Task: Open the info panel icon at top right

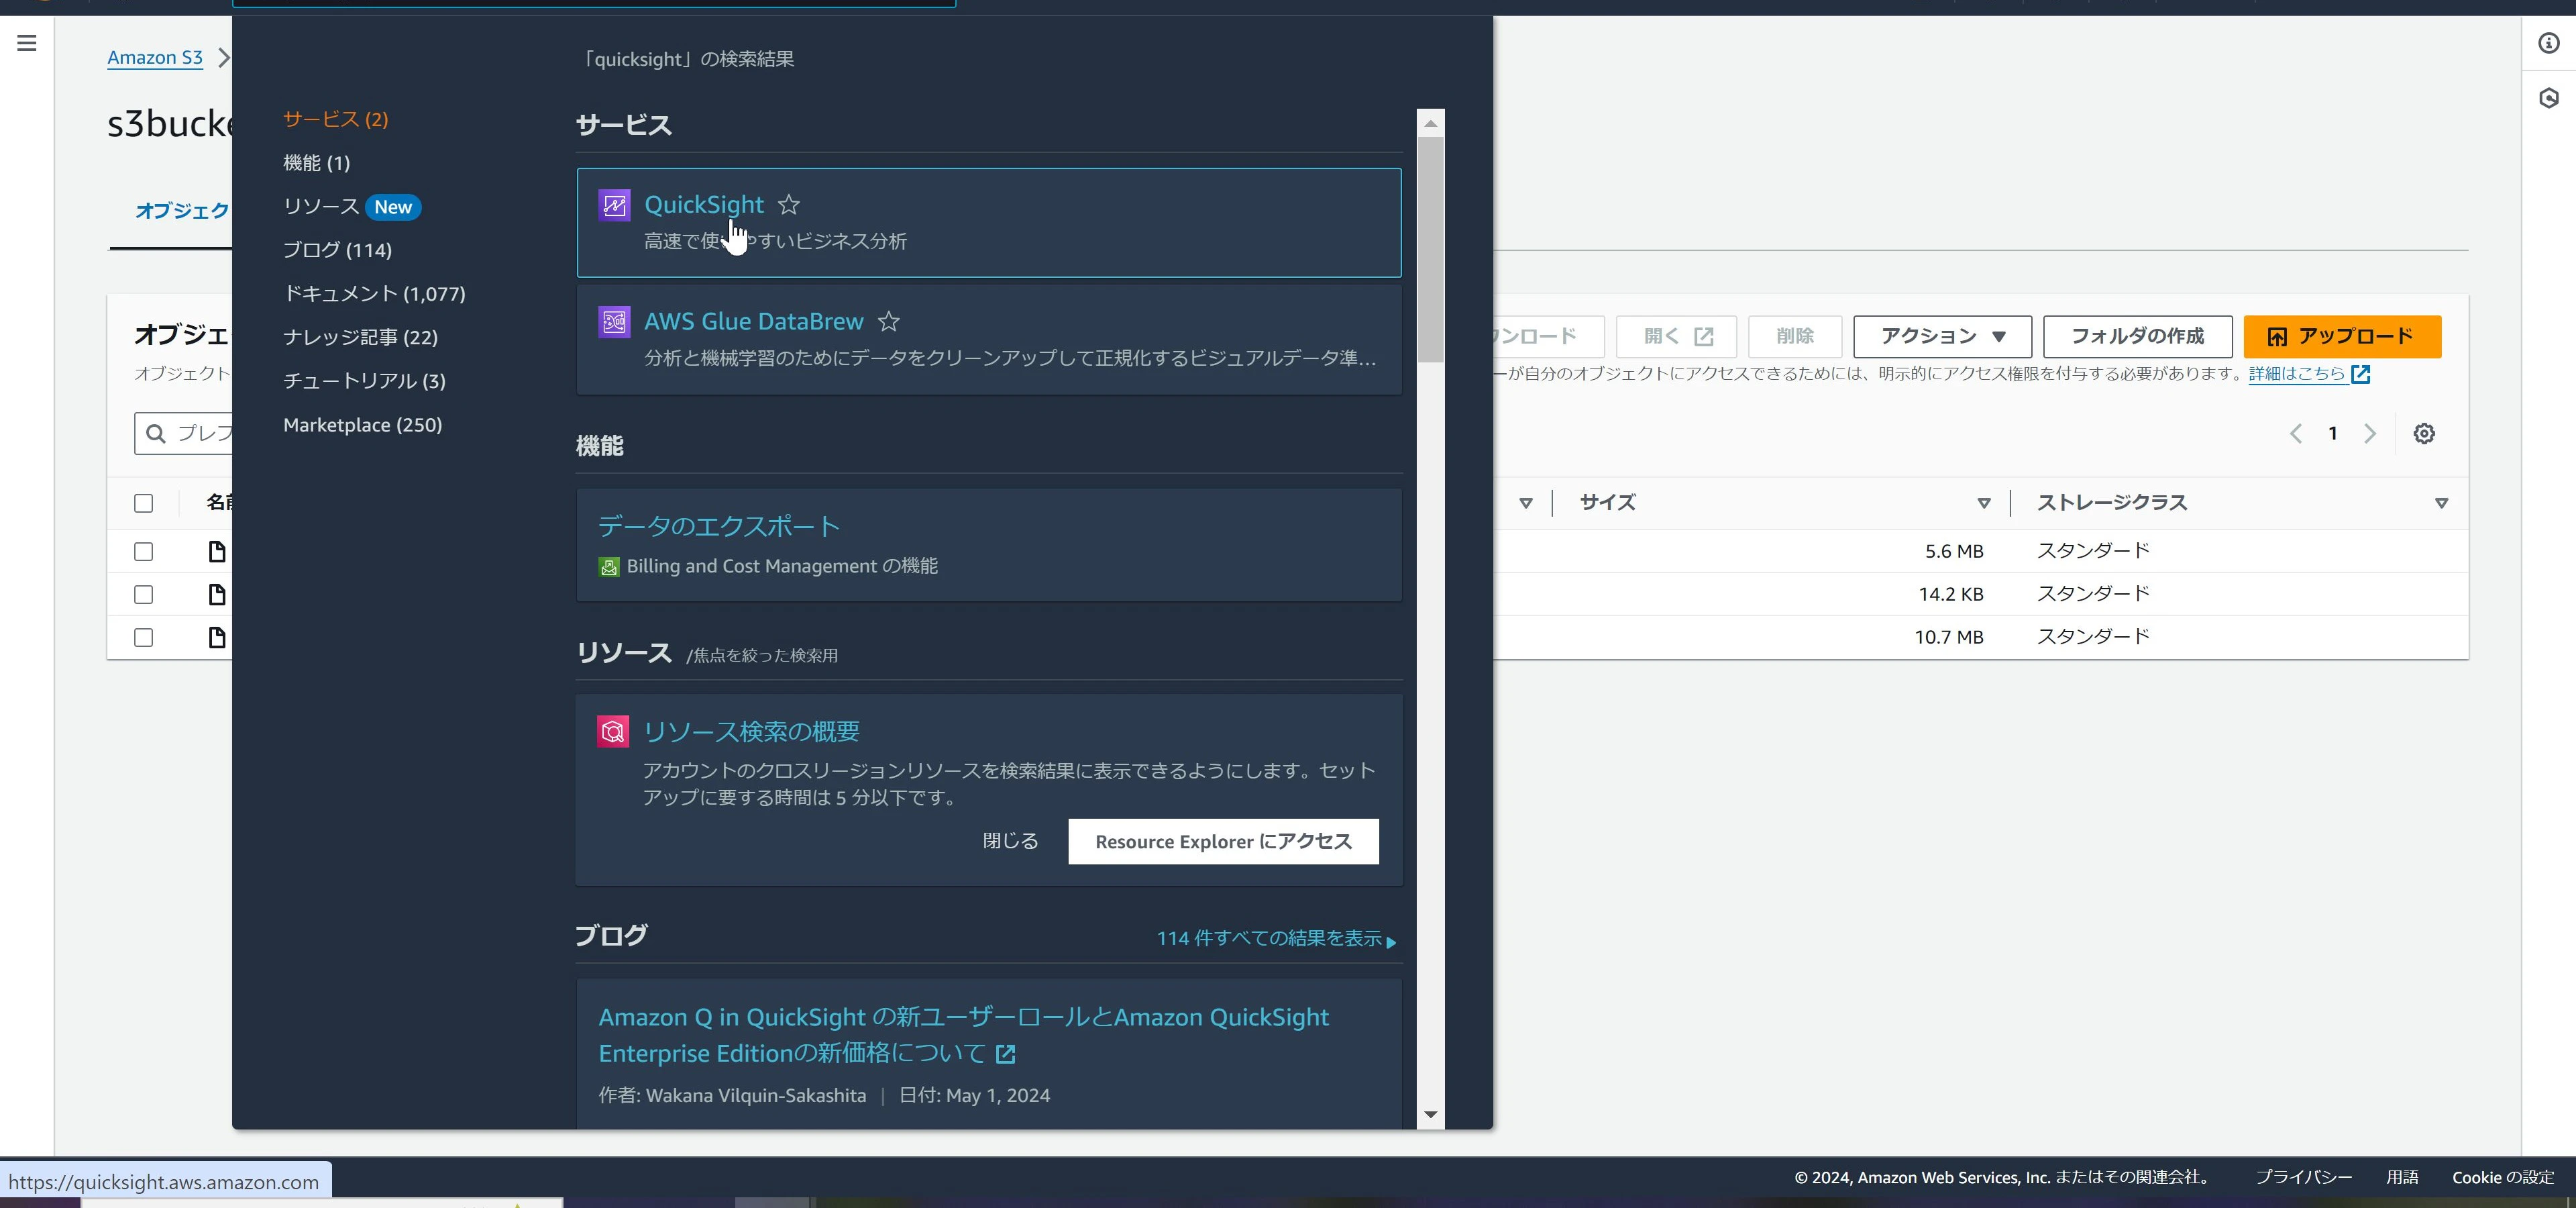Action: point(2548,43)
